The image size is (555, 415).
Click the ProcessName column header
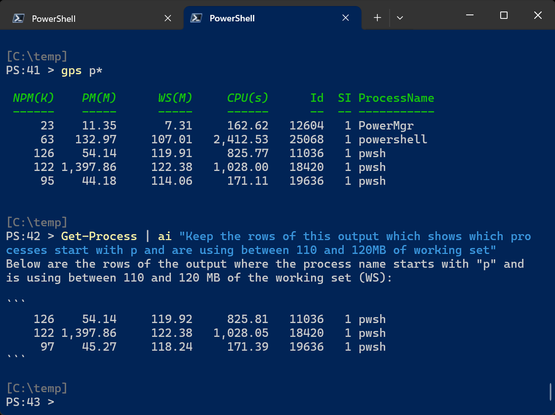(x=396, y=98)
